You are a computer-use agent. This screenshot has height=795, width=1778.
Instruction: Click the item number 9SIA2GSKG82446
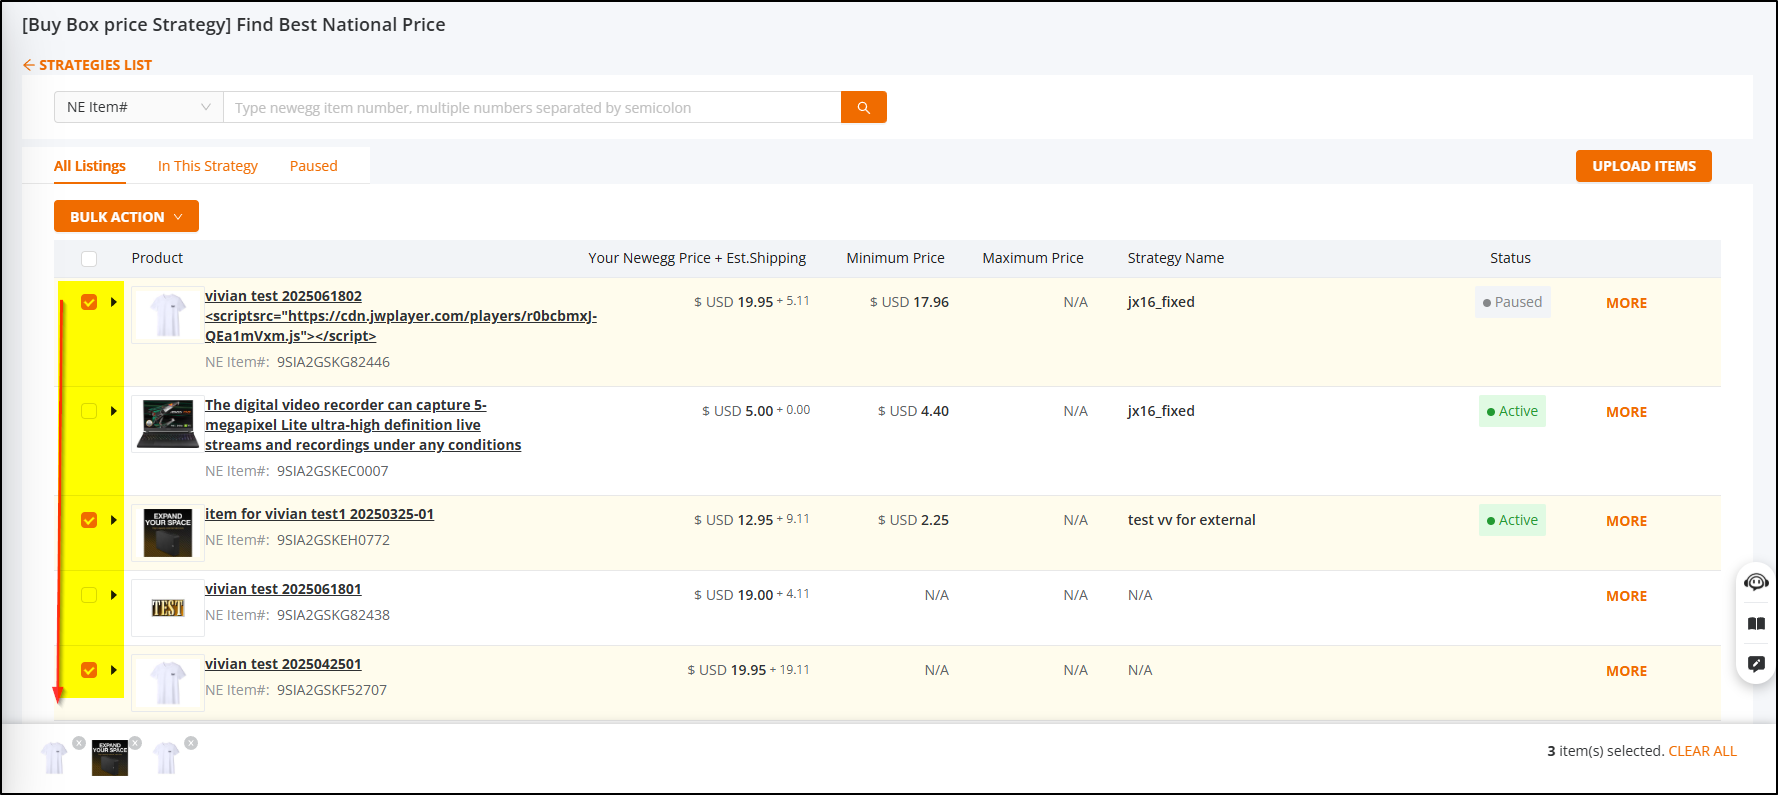click(x=333, y=362)
